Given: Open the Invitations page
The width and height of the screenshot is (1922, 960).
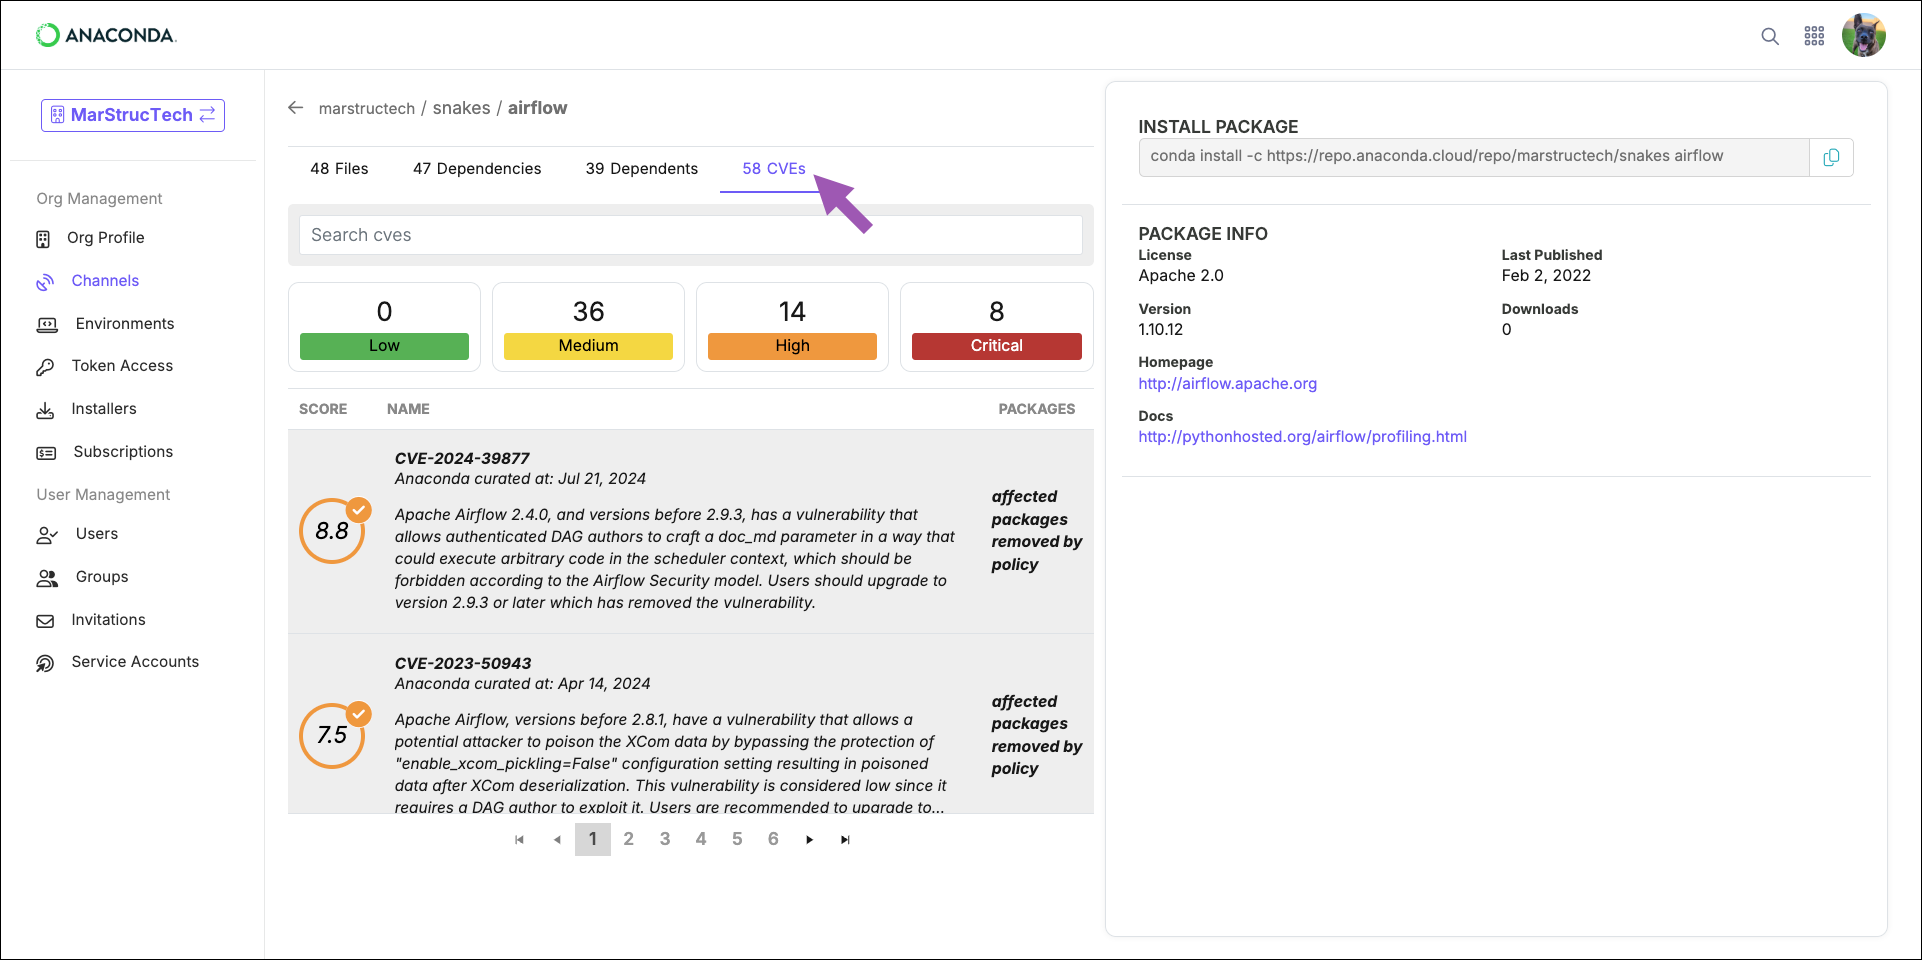Looking at the screenshot, I should coord(108,620).
